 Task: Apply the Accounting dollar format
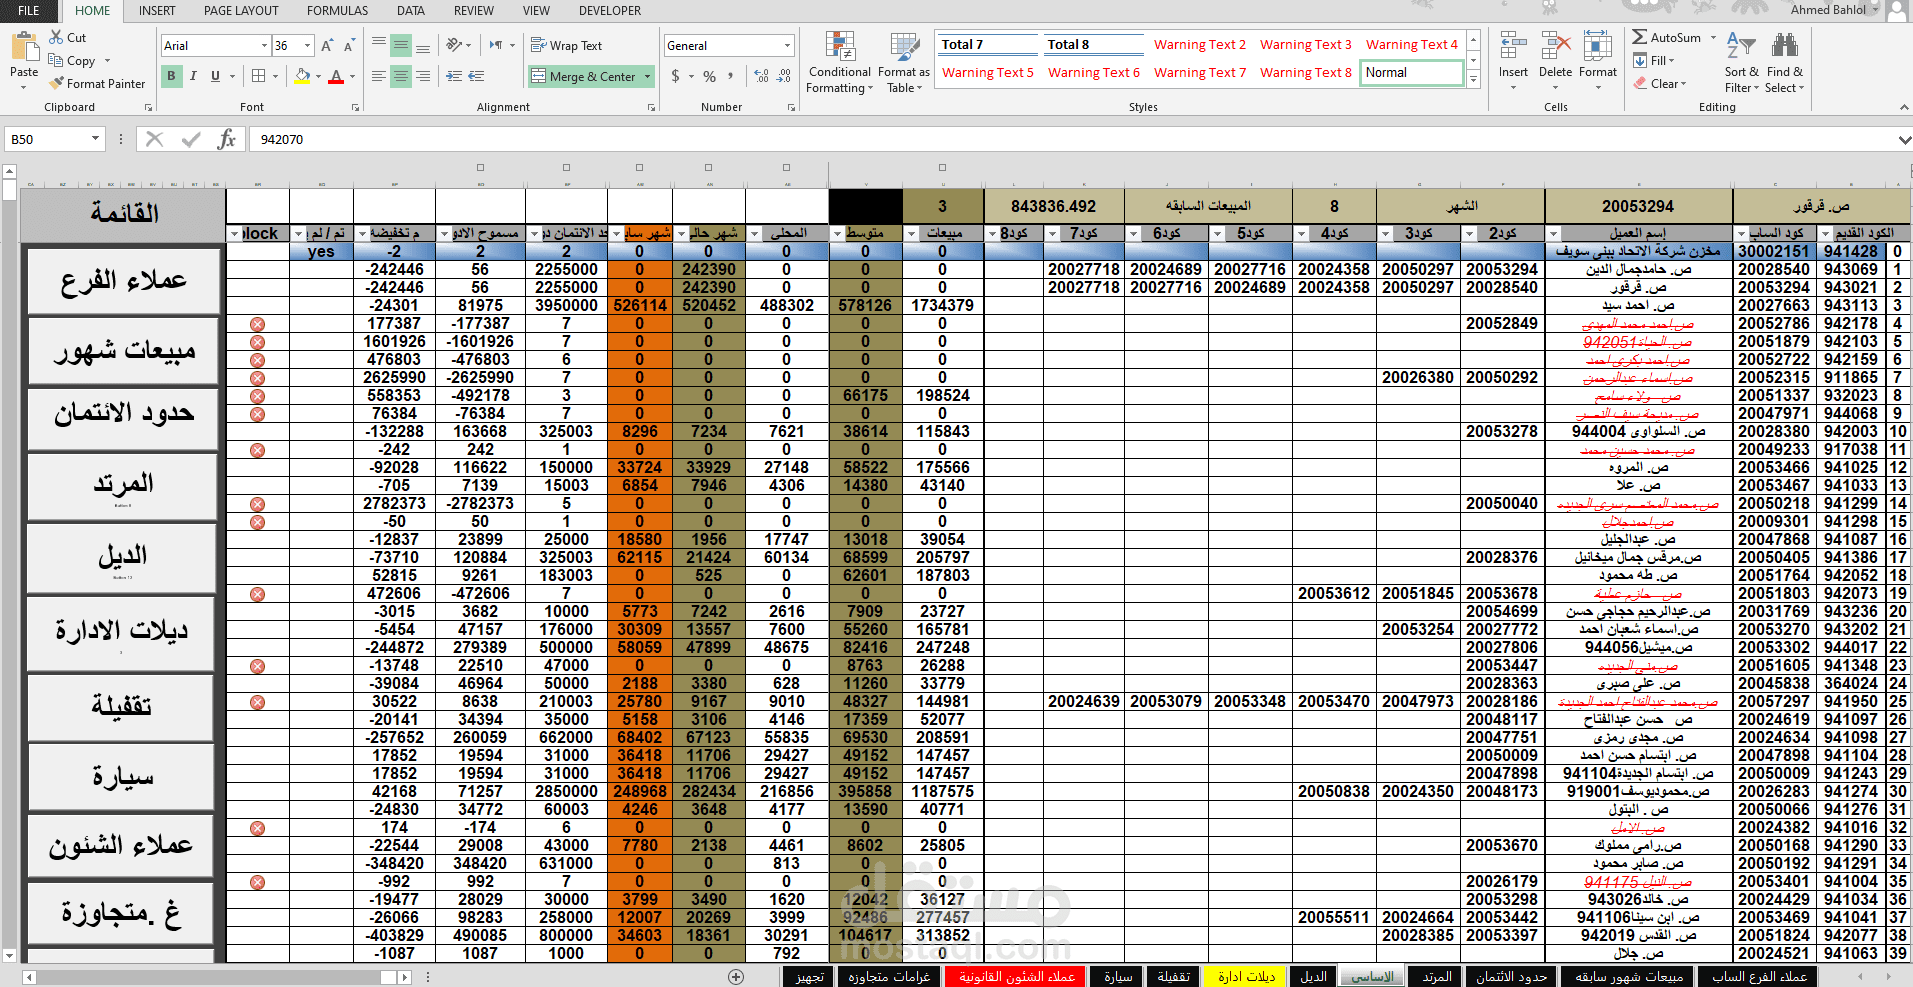point(676,76)
